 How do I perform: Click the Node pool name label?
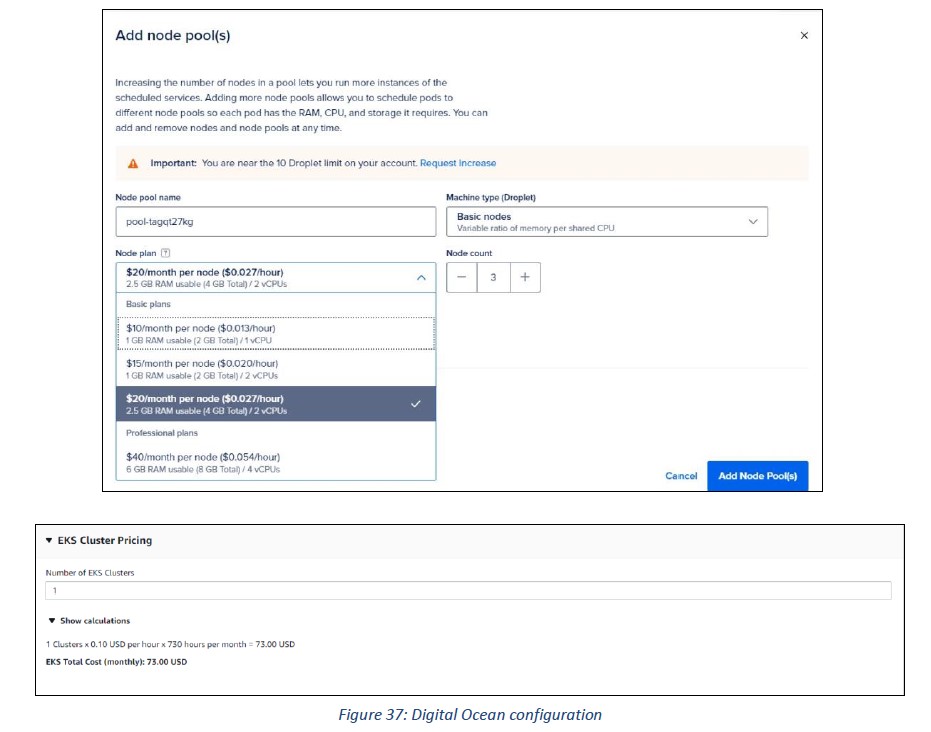point(148,197)
